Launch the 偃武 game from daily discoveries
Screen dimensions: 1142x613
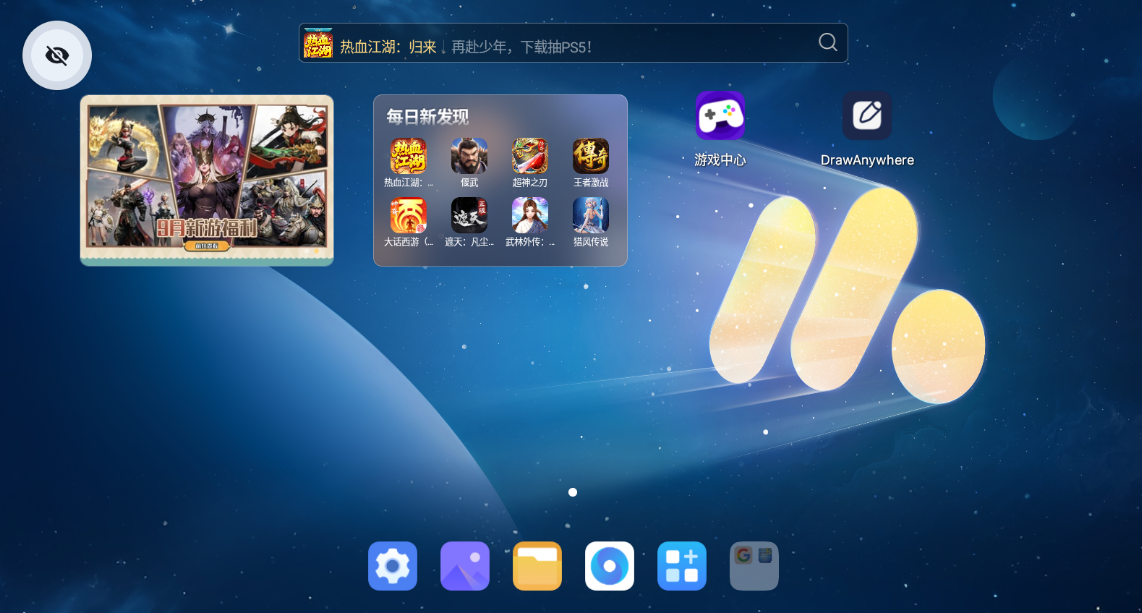point(470,156)
